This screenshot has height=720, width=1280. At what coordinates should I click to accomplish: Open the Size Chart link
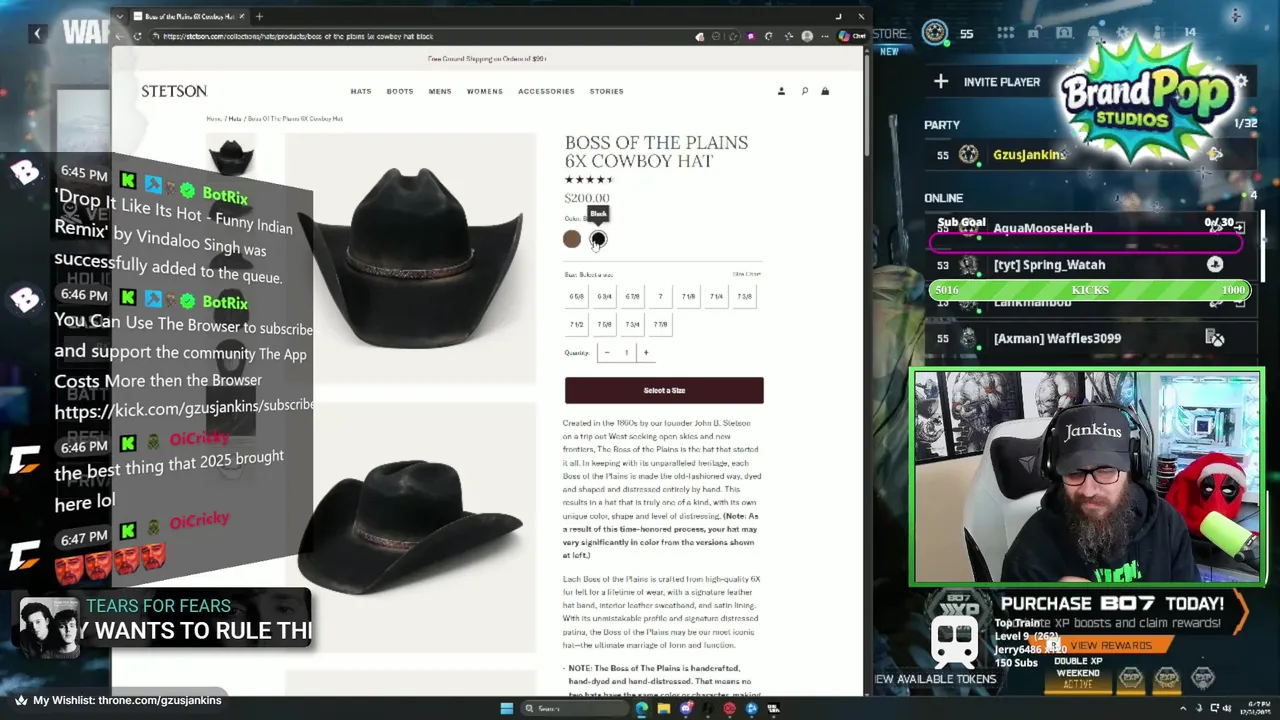[746, 274]
